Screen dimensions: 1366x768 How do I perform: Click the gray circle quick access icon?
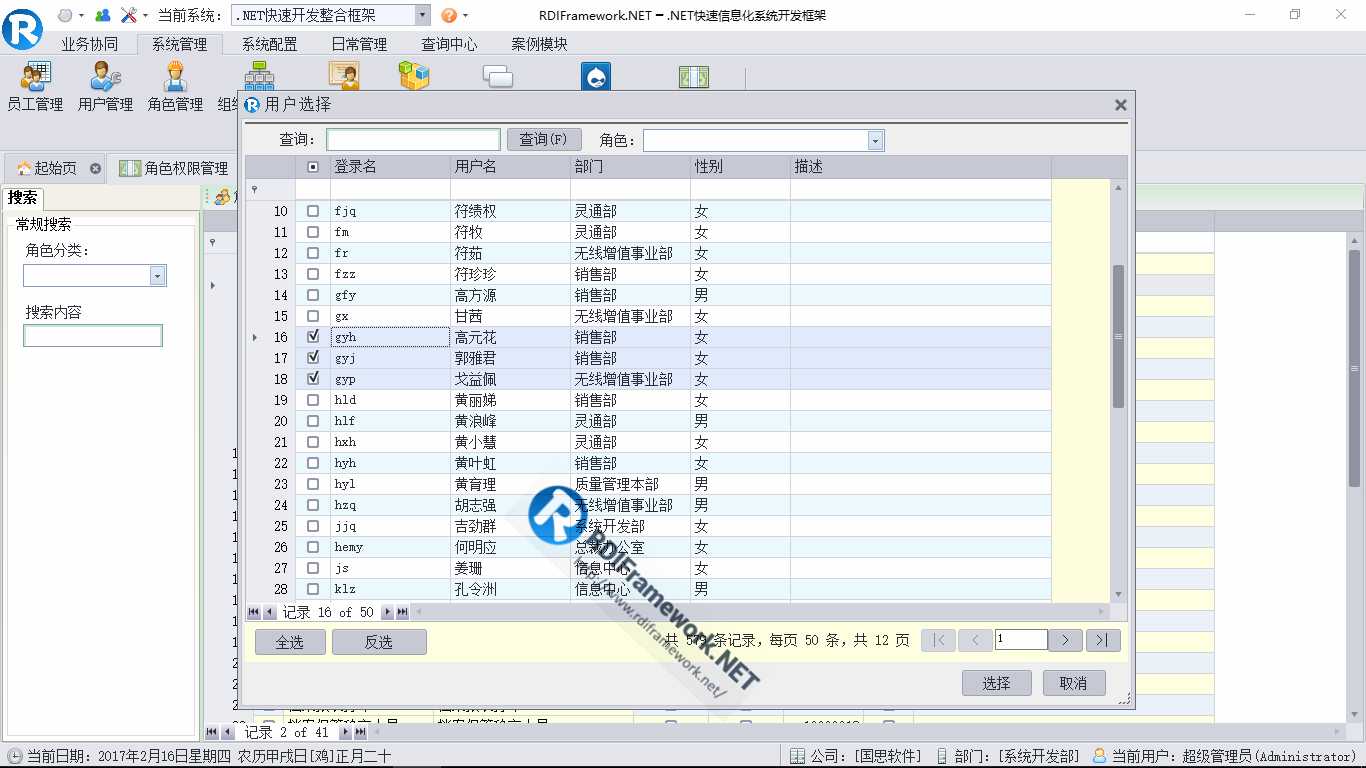(65, 15)
